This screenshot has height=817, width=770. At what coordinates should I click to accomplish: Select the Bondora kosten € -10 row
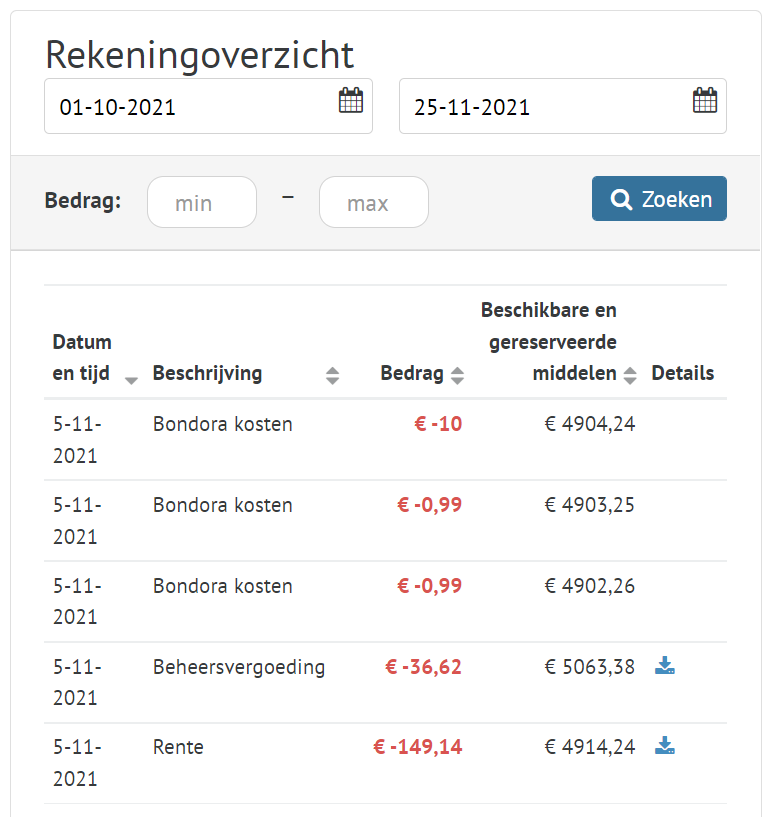tap(386, 440)
